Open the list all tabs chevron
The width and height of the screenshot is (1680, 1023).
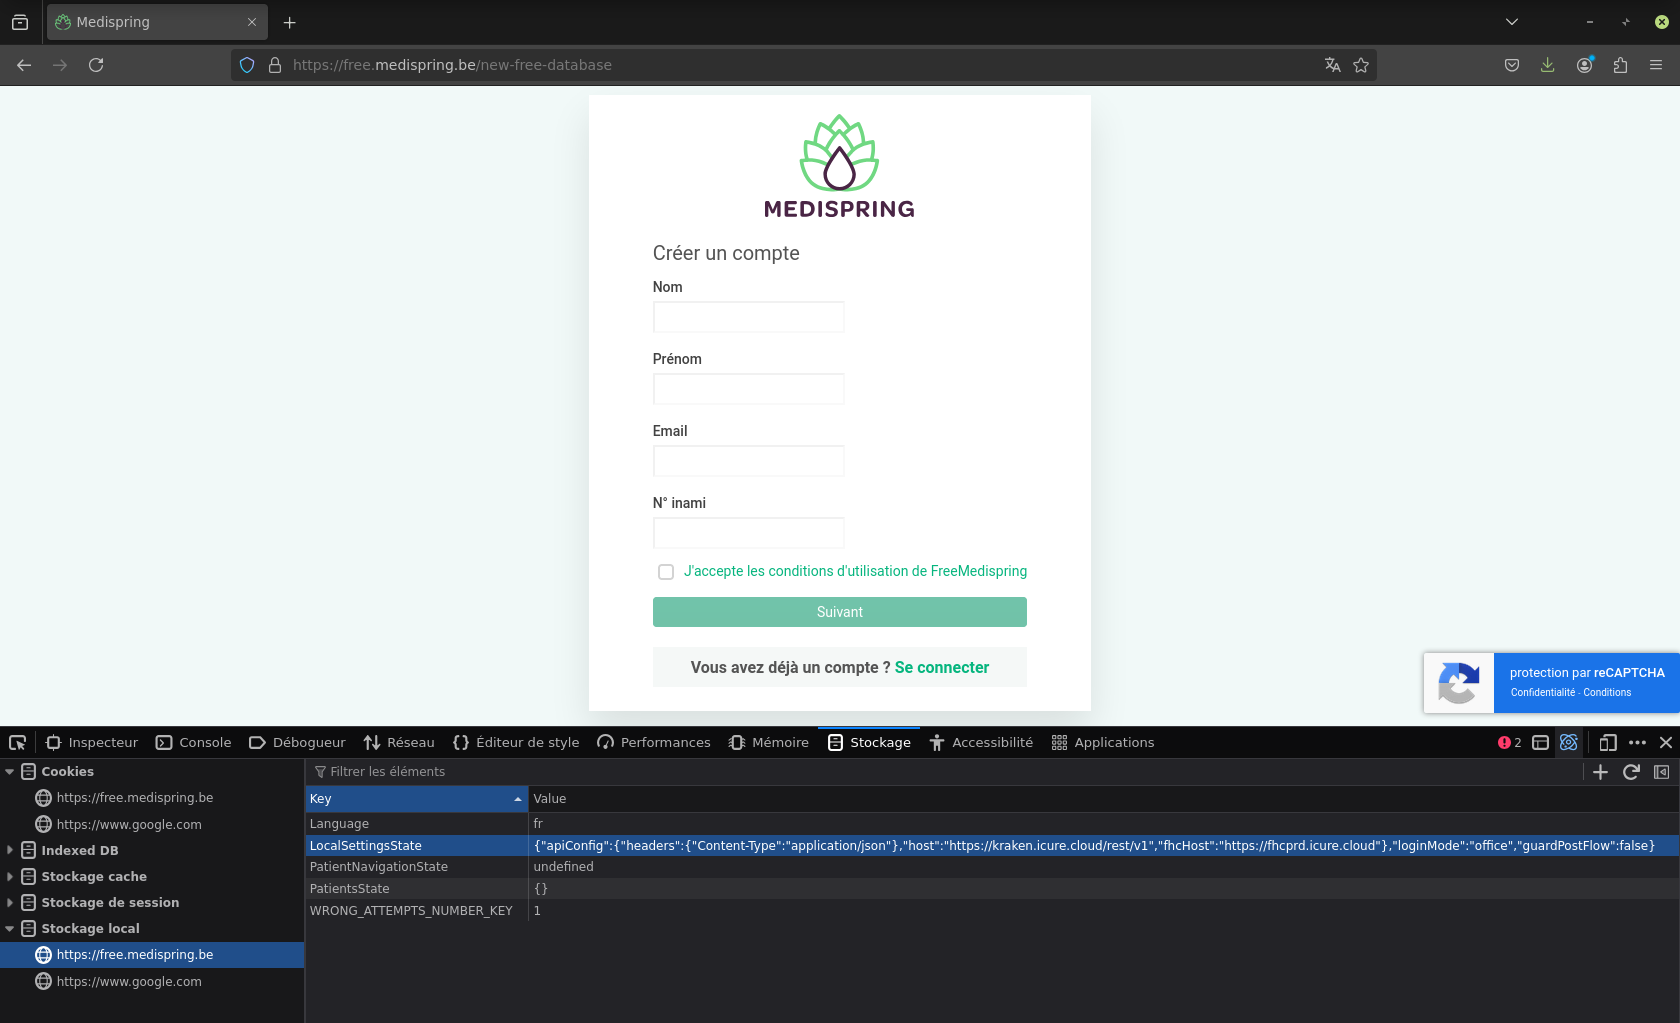1512,22
